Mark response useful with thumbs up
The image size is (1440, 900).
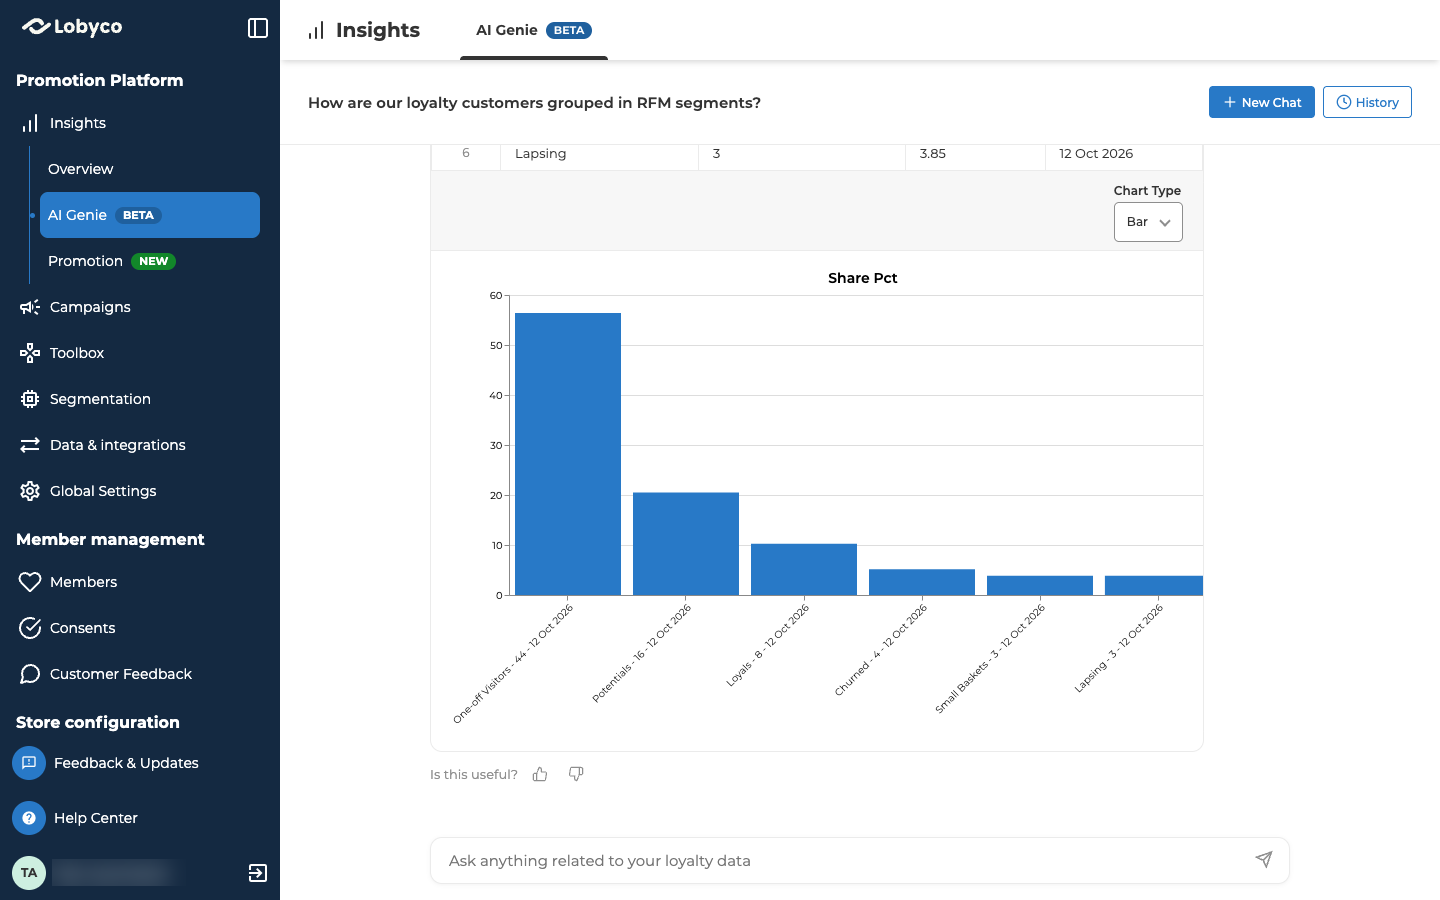pos(540,774)
